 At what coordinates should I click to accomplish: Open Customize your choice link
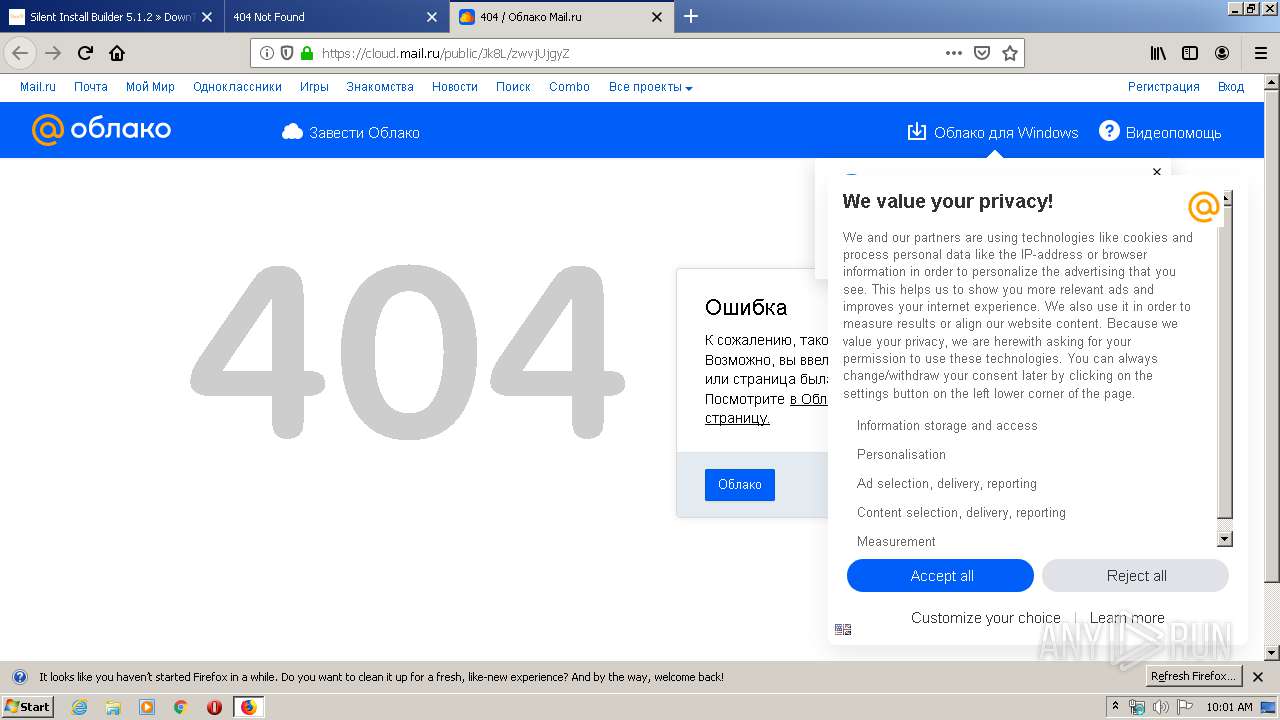[985, 618]
